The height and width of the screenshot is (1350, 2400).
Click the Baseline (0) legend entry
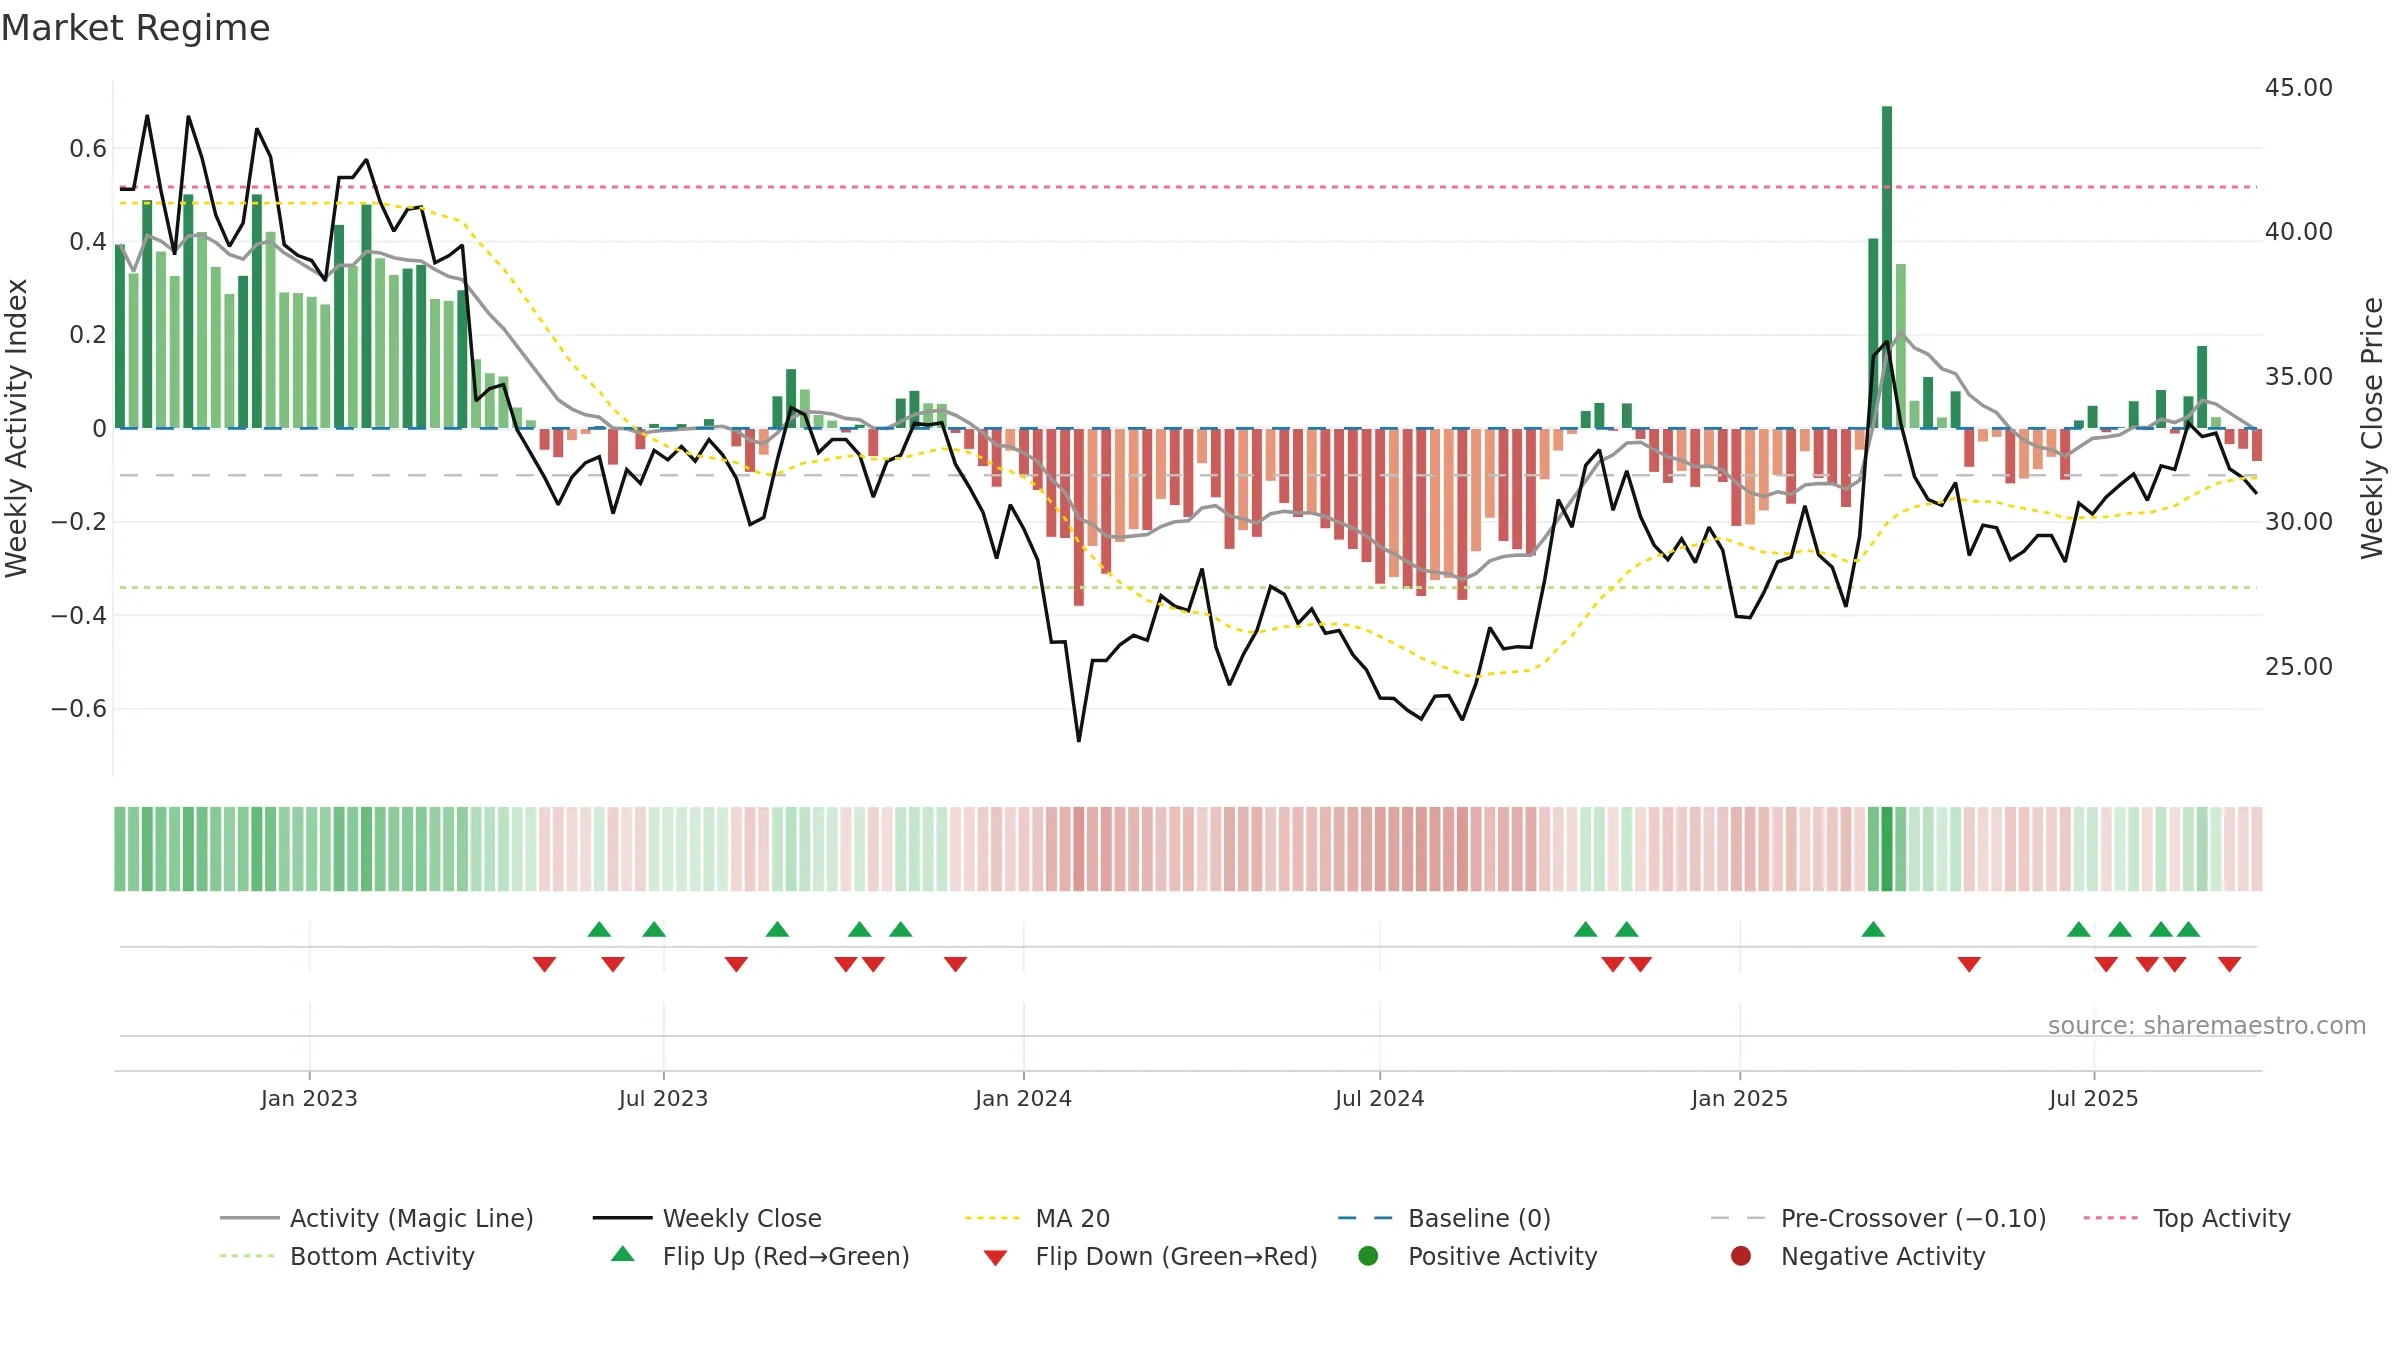tap(1444, 1218)
